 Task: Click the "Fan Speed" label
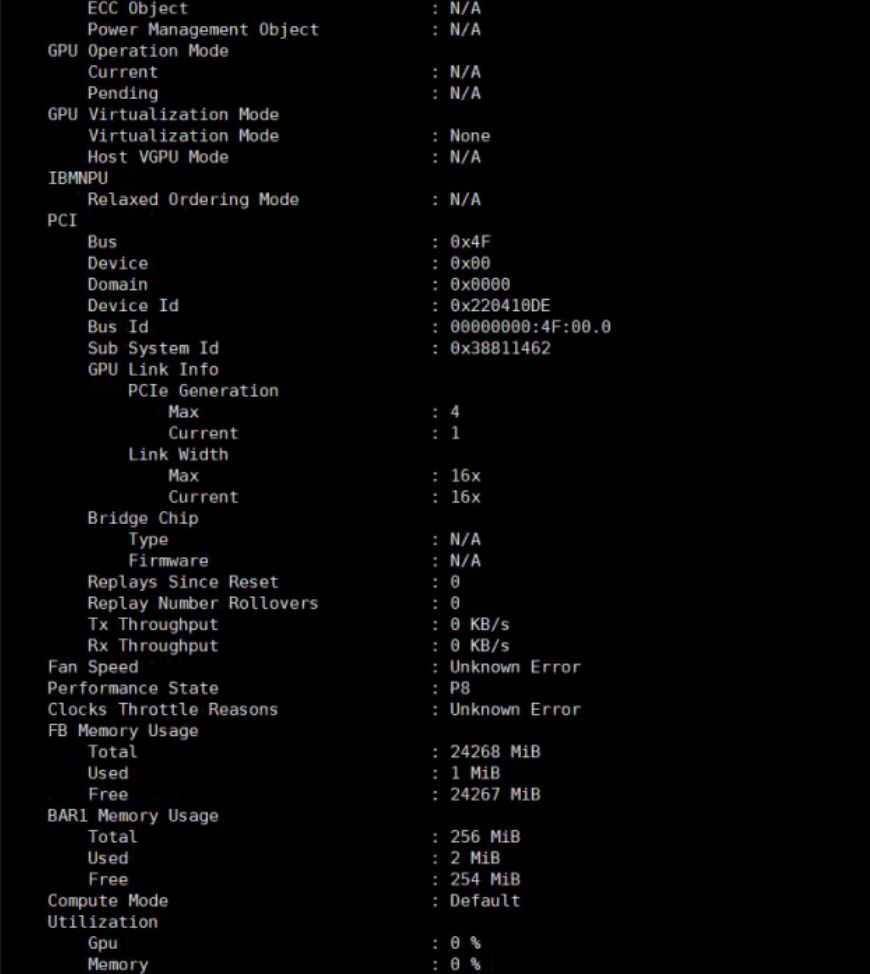(x=93, y=667)
